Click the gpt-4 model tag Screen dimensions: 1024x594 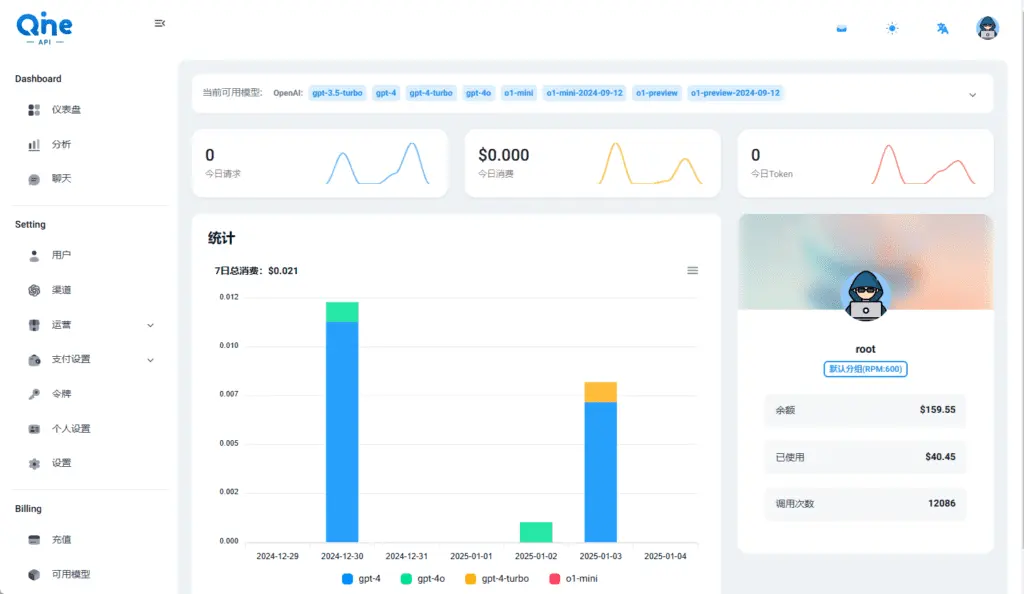tap(386, 93)
